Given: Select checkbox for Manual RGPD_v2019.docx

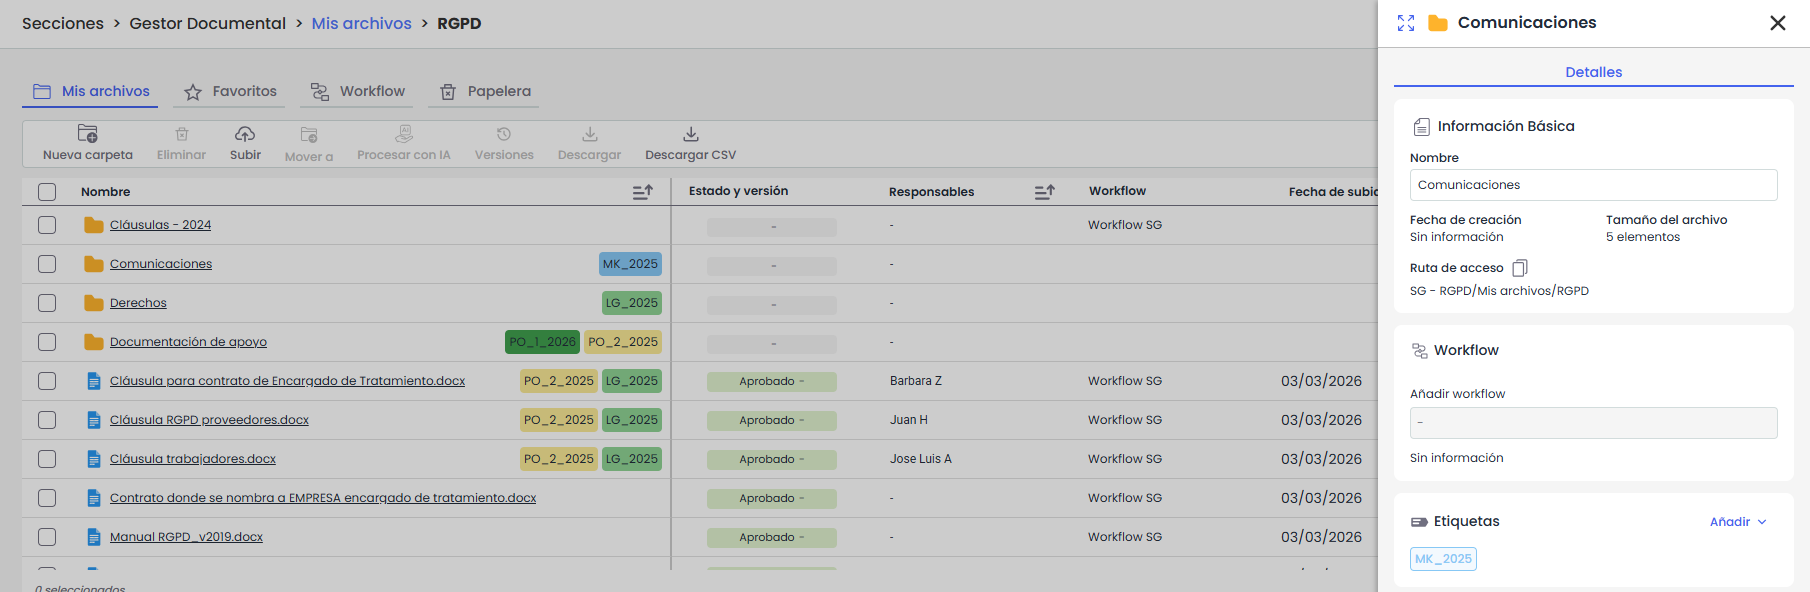Looking at the screenshot, I should [x=47, y=537].
